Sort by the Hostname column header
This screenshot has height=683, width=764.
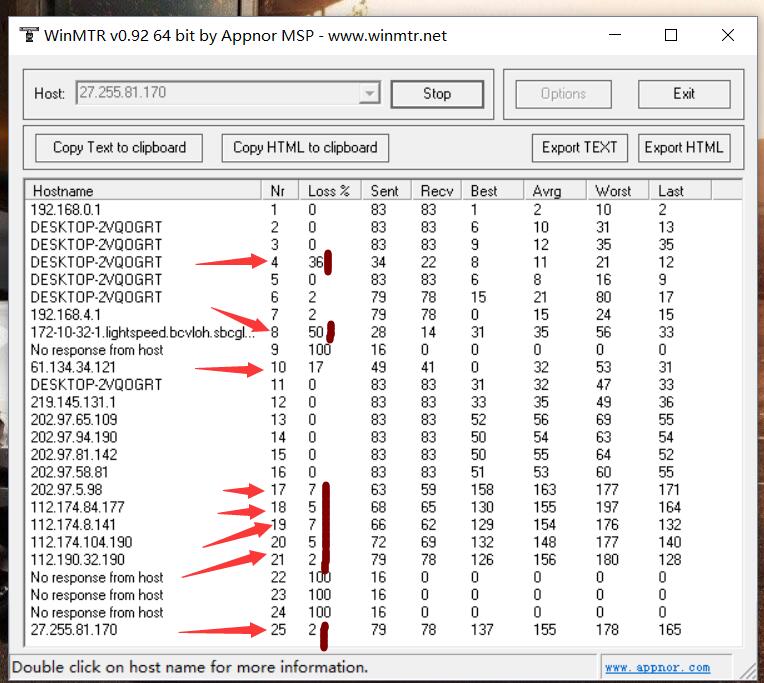tap(143, 191)
